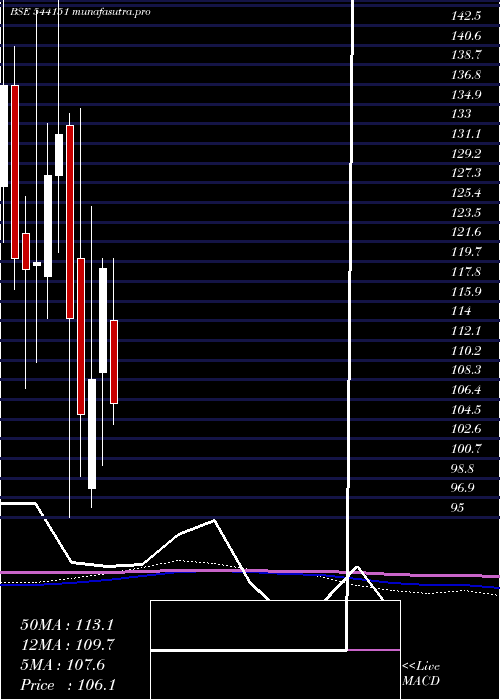Screen dimensions: 500x700
Task: Click the 12MA : 109.7 readout
Action: coord(67,645)
